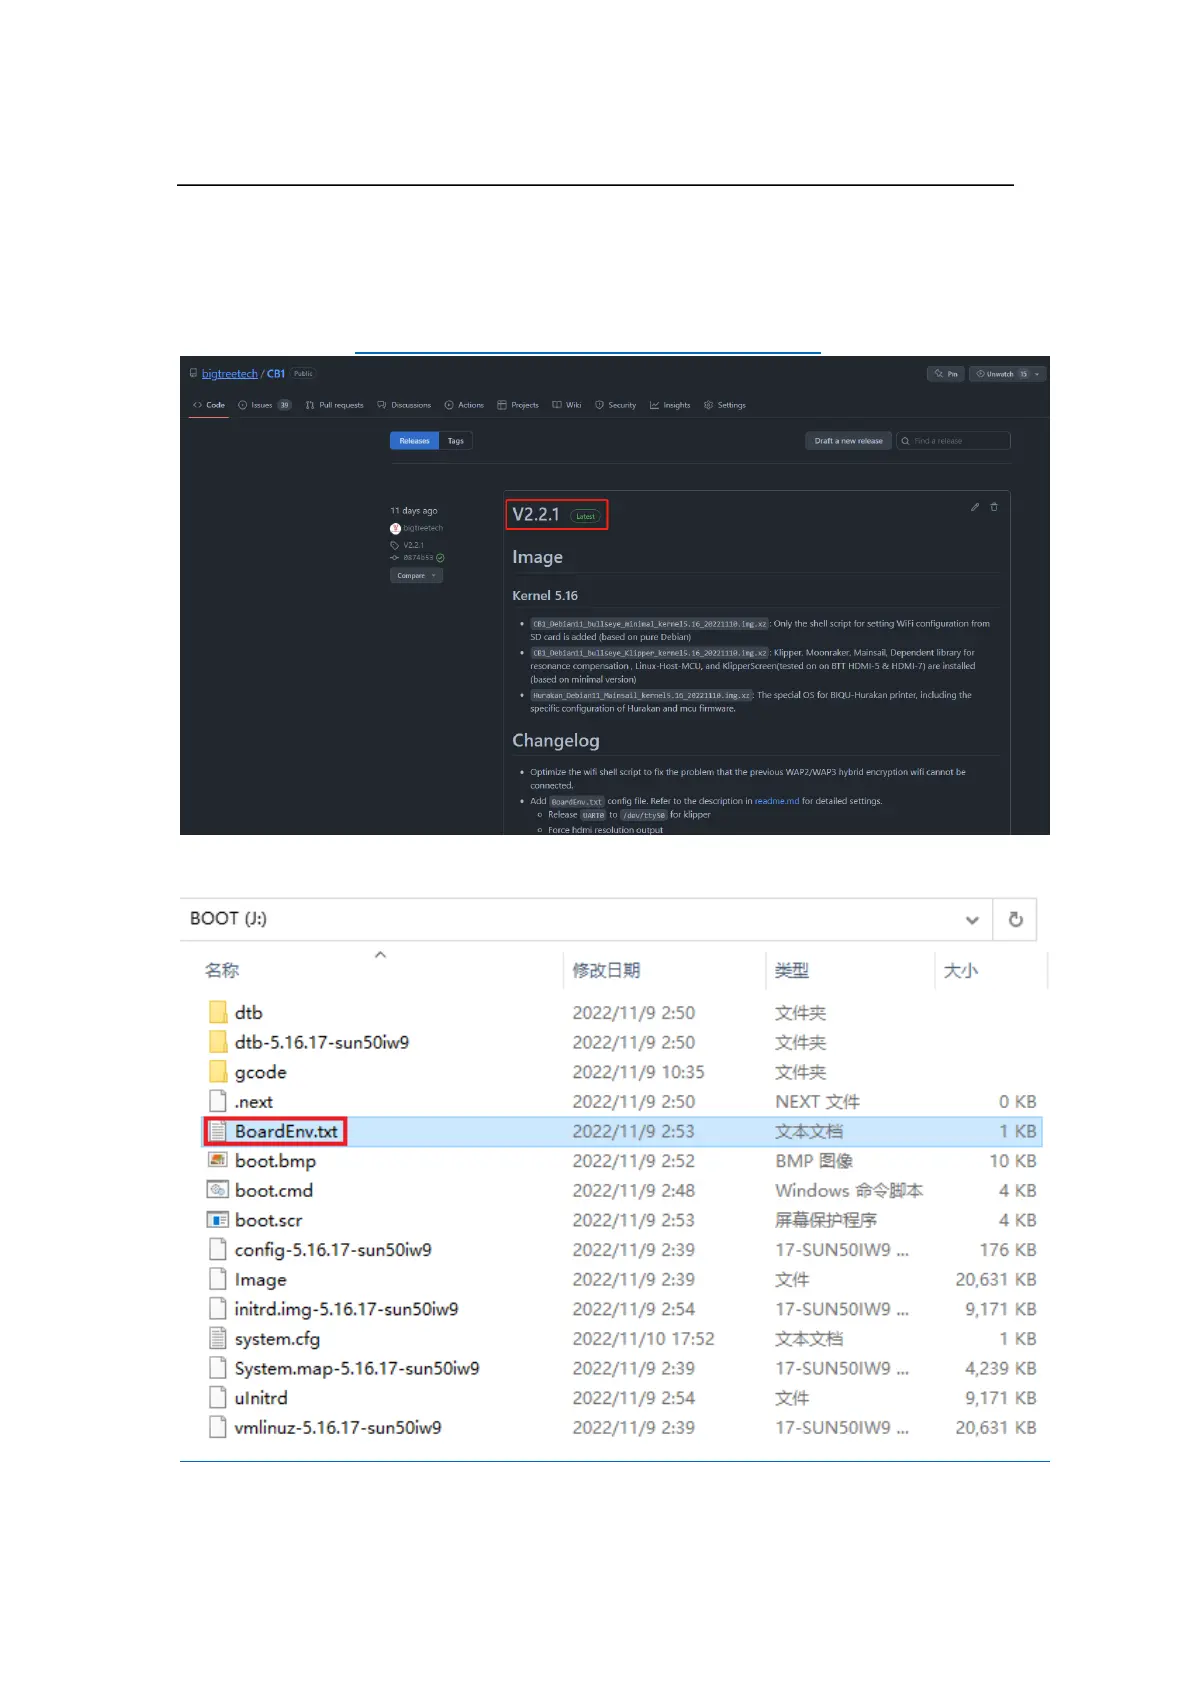
Task: Click the gcode folder name
Action: pyautogui.click(x=260, y=1073)
